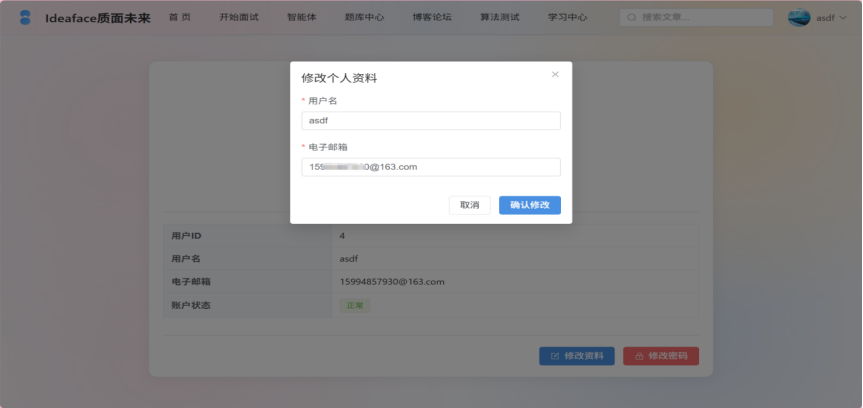863x408 pixels.
Task: Open the 博客论坛 page
Action: point(432,18)
